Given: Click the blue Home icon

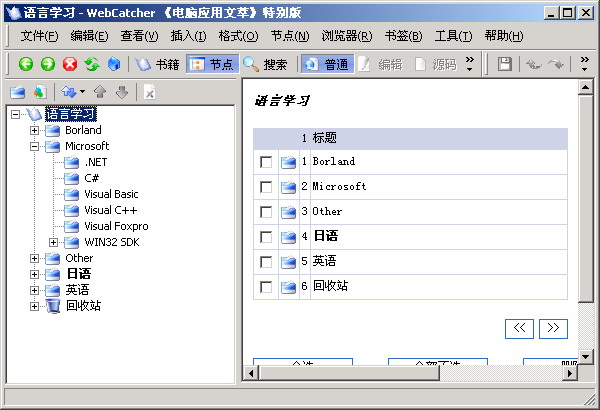Looking at the screenshot, I should [x=114, y=64].
